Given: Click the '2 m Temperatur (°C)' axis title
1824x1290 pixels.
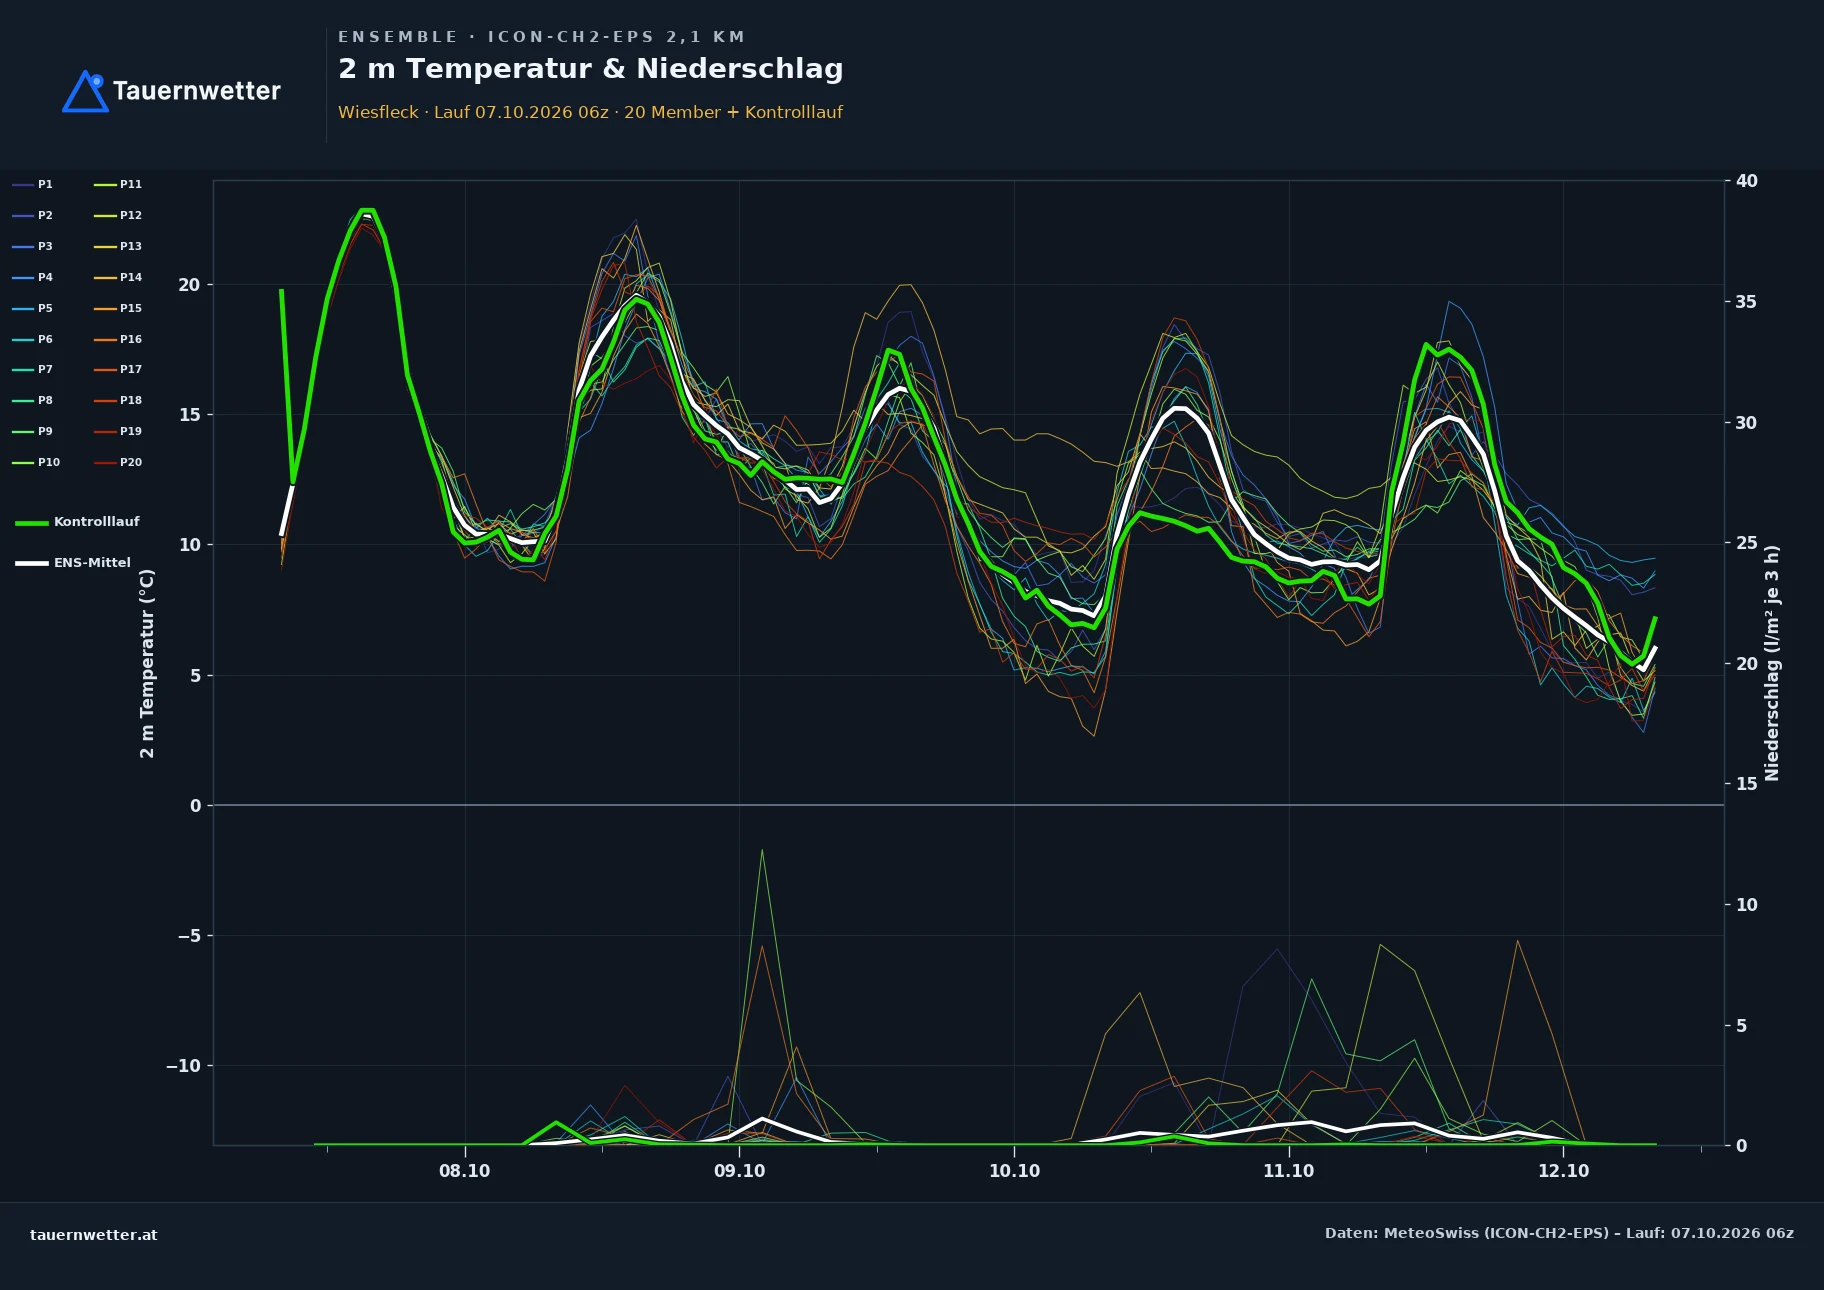Looking at the screenshot, I should pyautogui.click(x=147, y=663).
